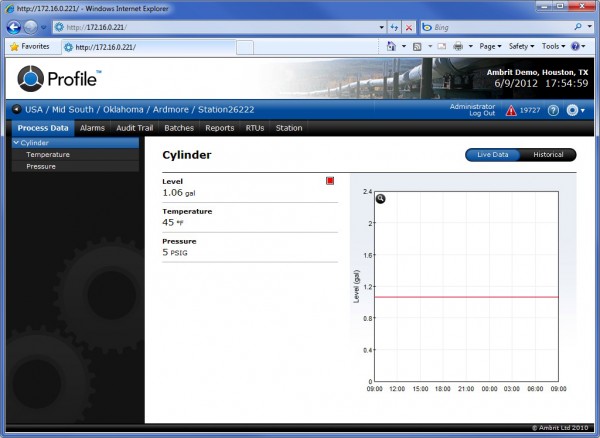This screenshot has width=600, height=438.
Task: Open the Safety menu
Action: tap(521, 47)
